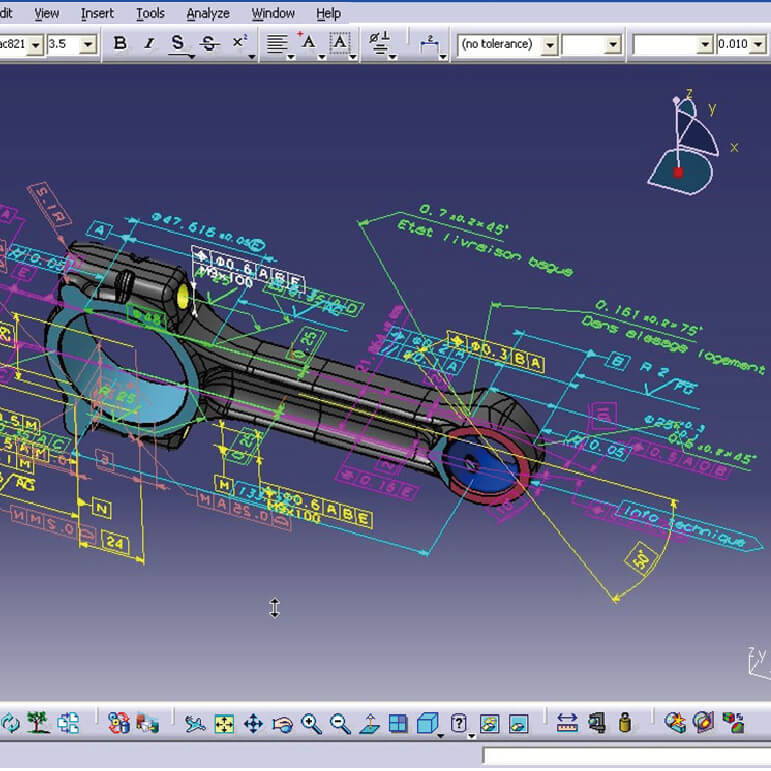Click the Insert Symbol diameter icon
771x771 pixels.
379,43
